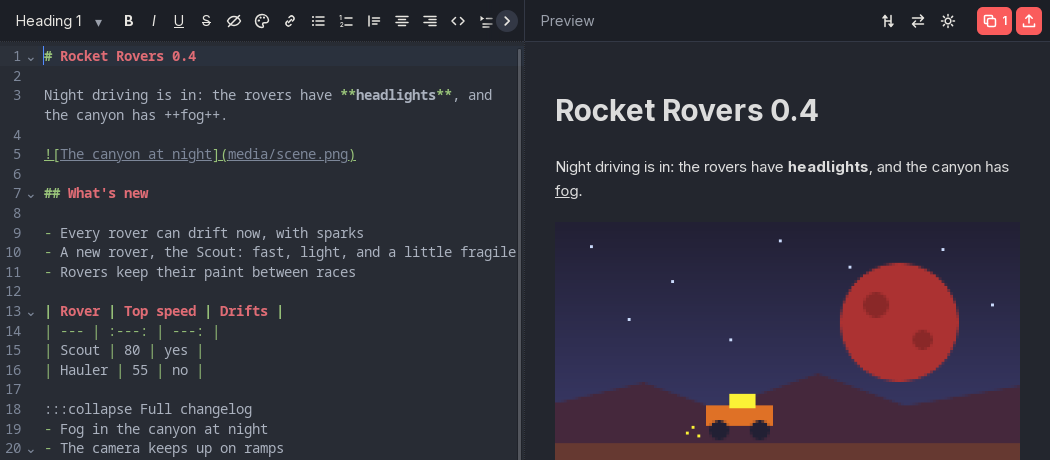Viewport: 1050px width, 460px height.
Task: Click the ':::collapse Full changelog' line
Action: pos(148,409)
